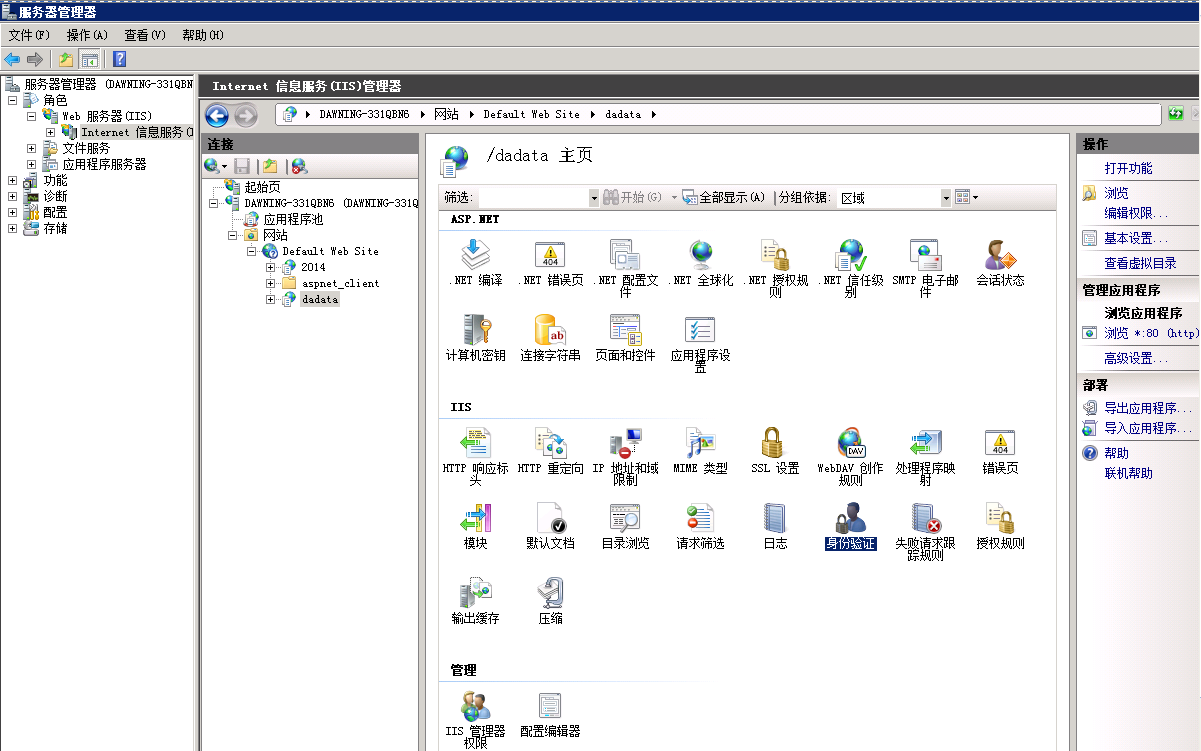
Task: Open the 页面和控件 icon
Action: [625, 338]
